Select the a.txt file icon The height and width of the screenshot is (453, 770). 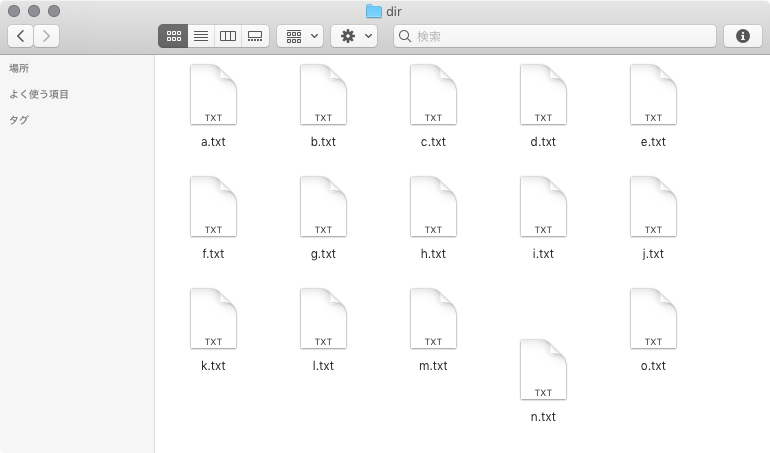213,95
